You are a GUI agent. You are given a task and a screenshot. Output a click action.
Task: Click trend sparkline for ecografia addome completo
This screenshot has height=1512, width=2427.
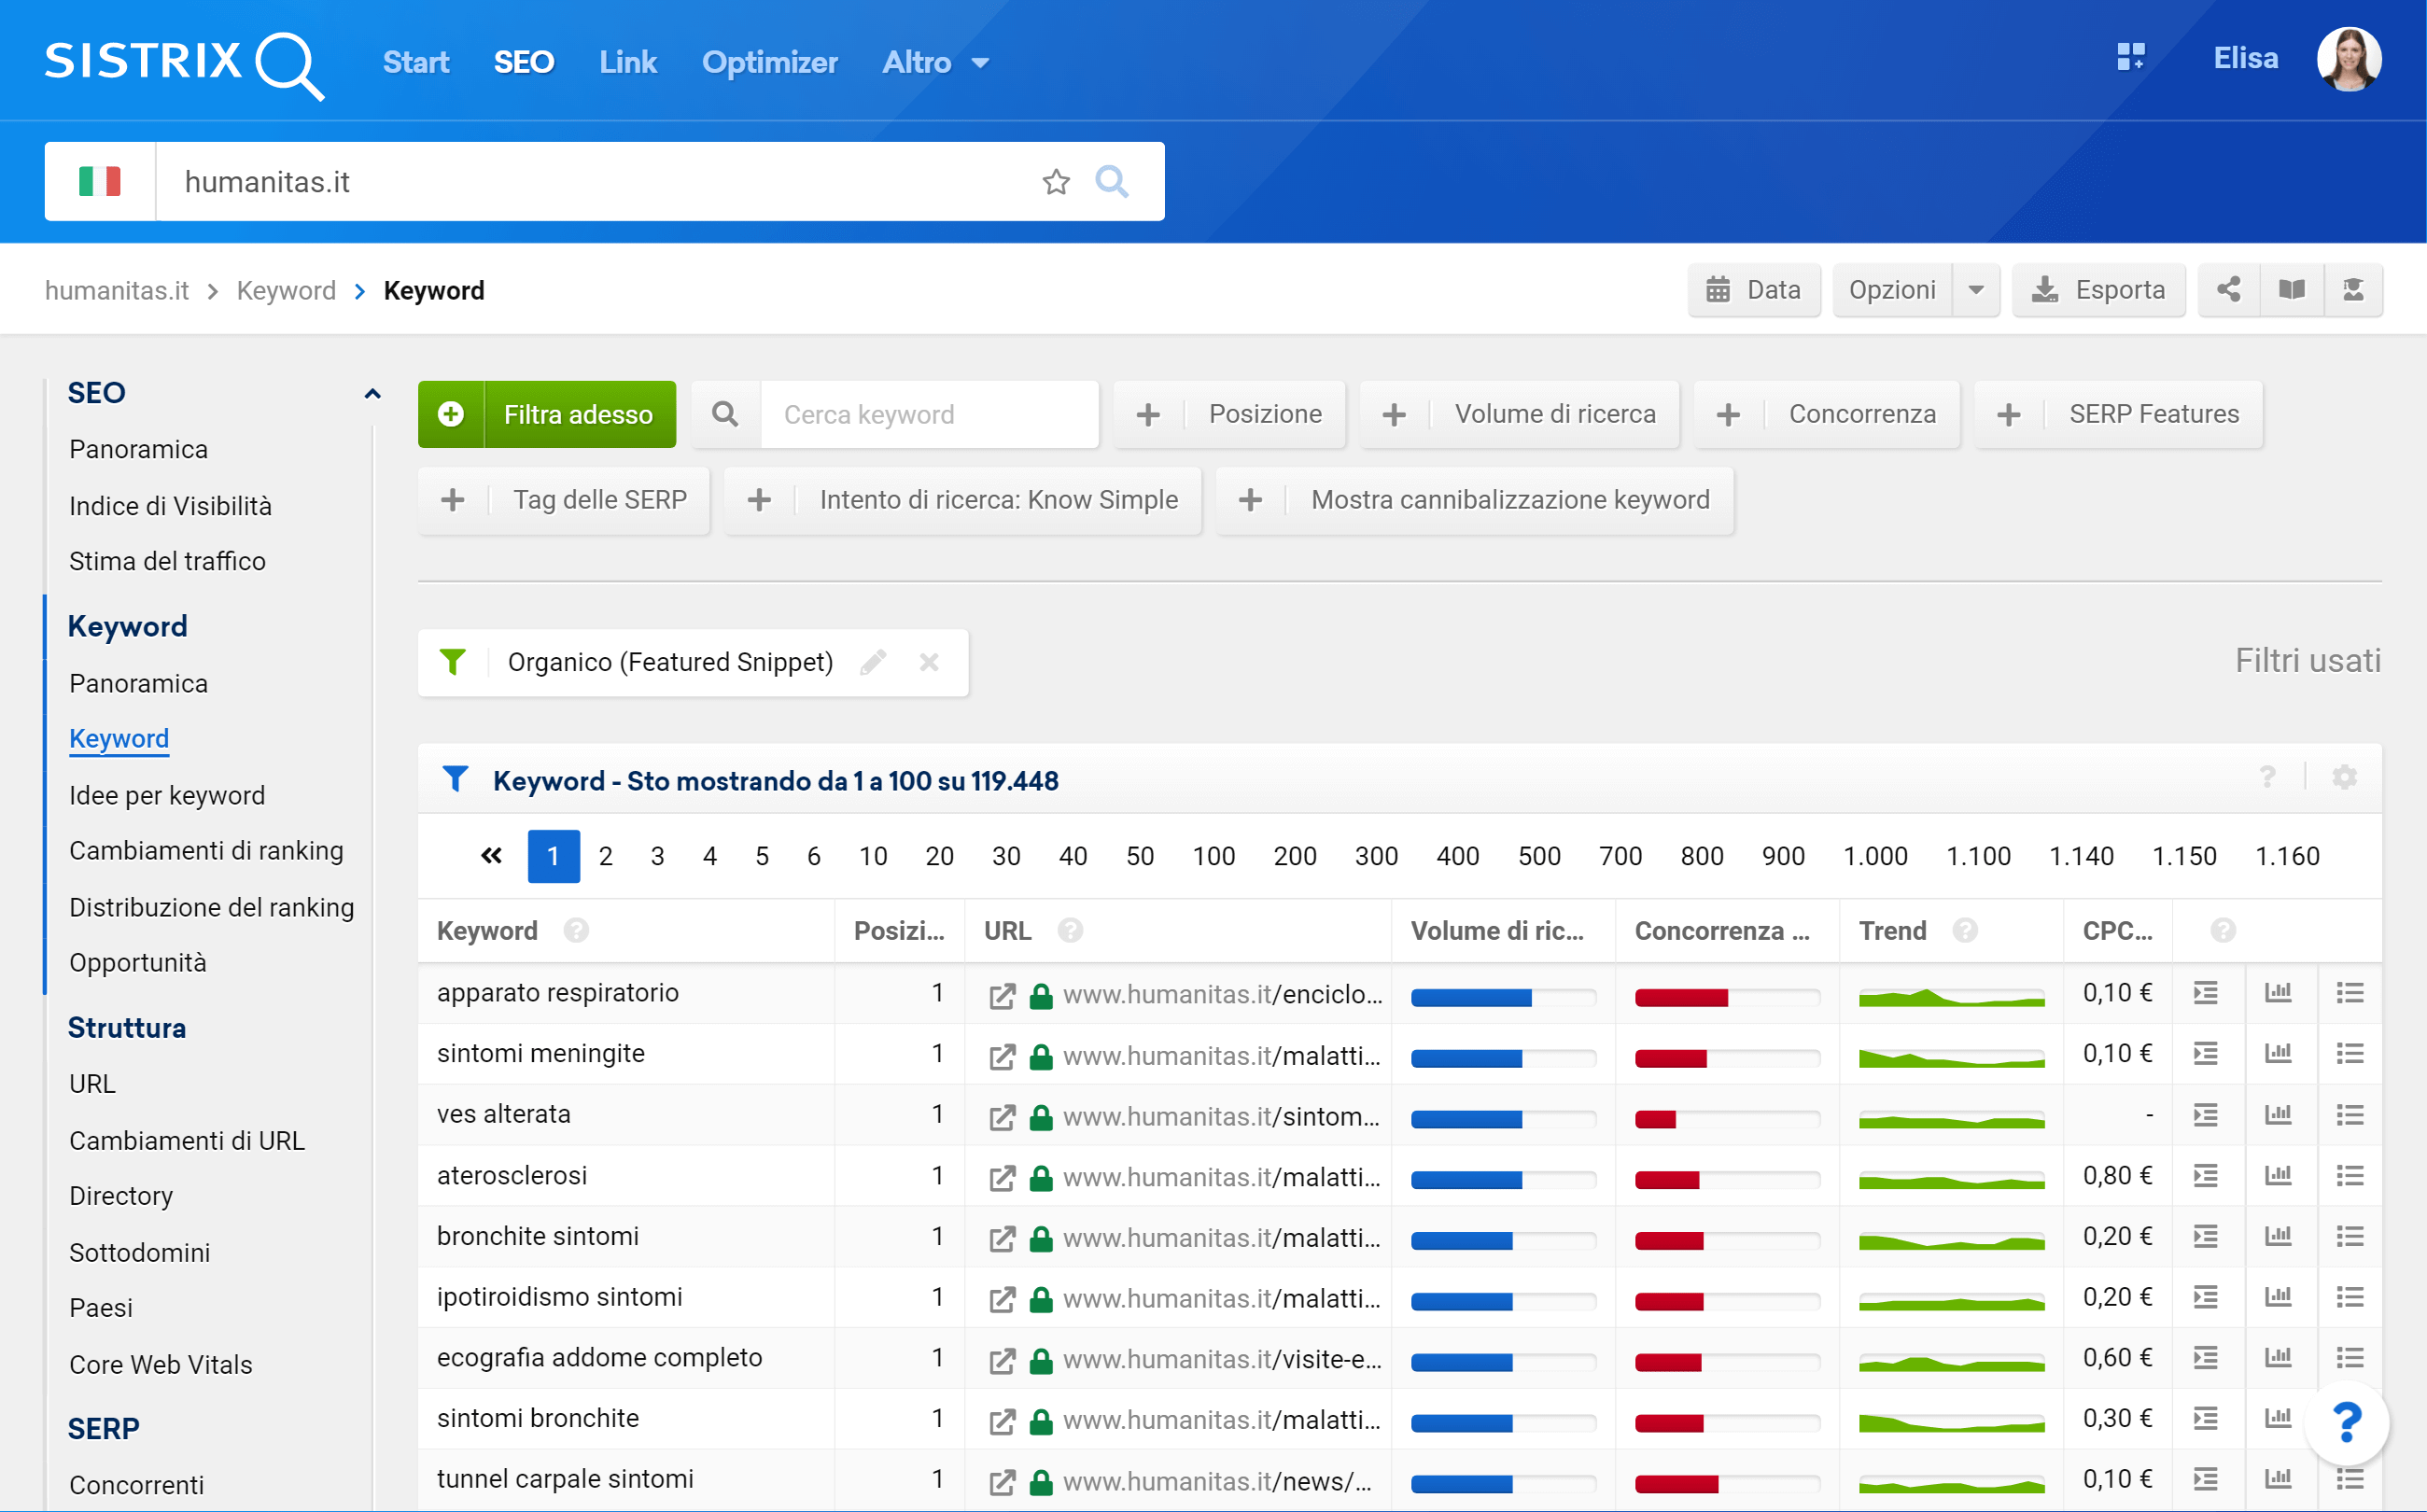click(x=1950, y=1362)
